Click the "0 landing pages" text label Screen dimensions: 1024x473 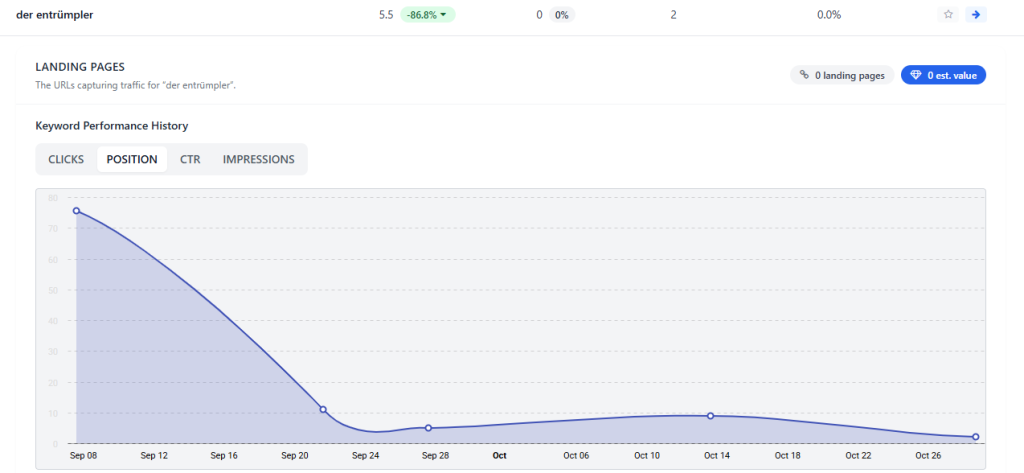click(x=849, y=75)
